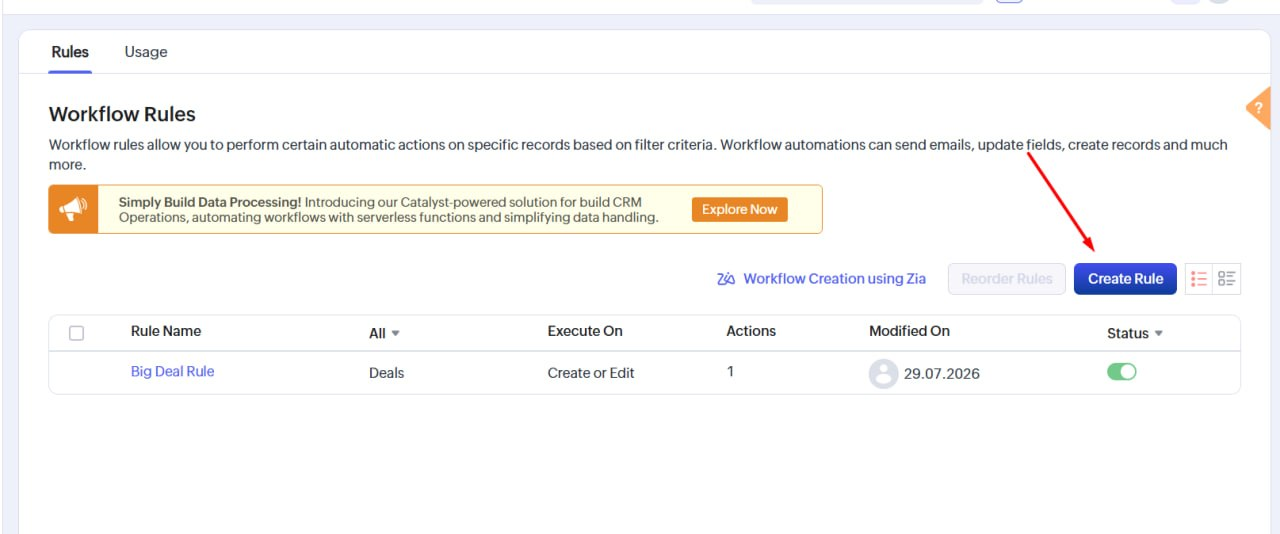
Task: Open the Big Deal Rule link
Action: (172, 371)
